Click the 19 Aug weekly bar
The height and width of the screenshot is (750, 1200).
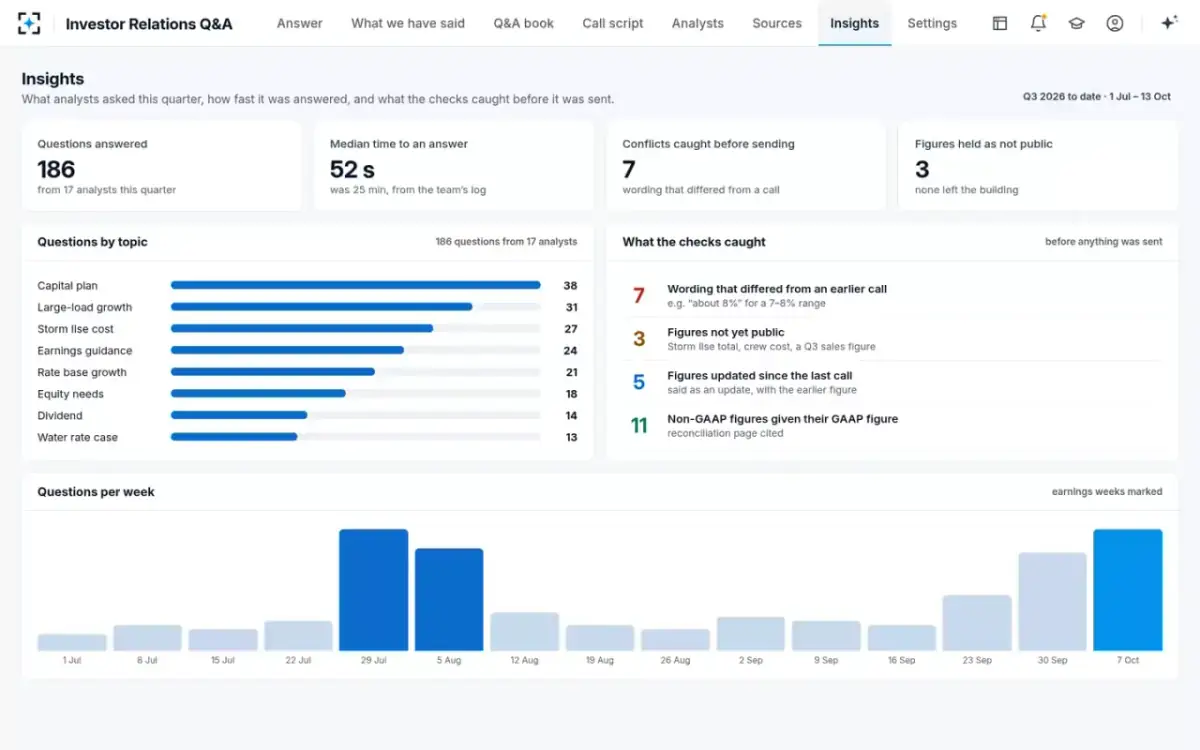tap(600, 638)
